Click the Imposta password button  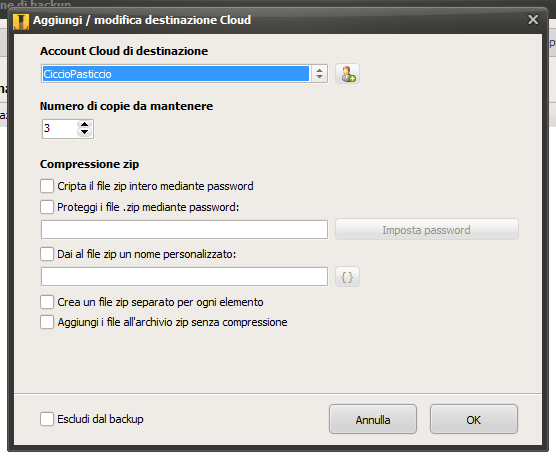tap(427, 230)
